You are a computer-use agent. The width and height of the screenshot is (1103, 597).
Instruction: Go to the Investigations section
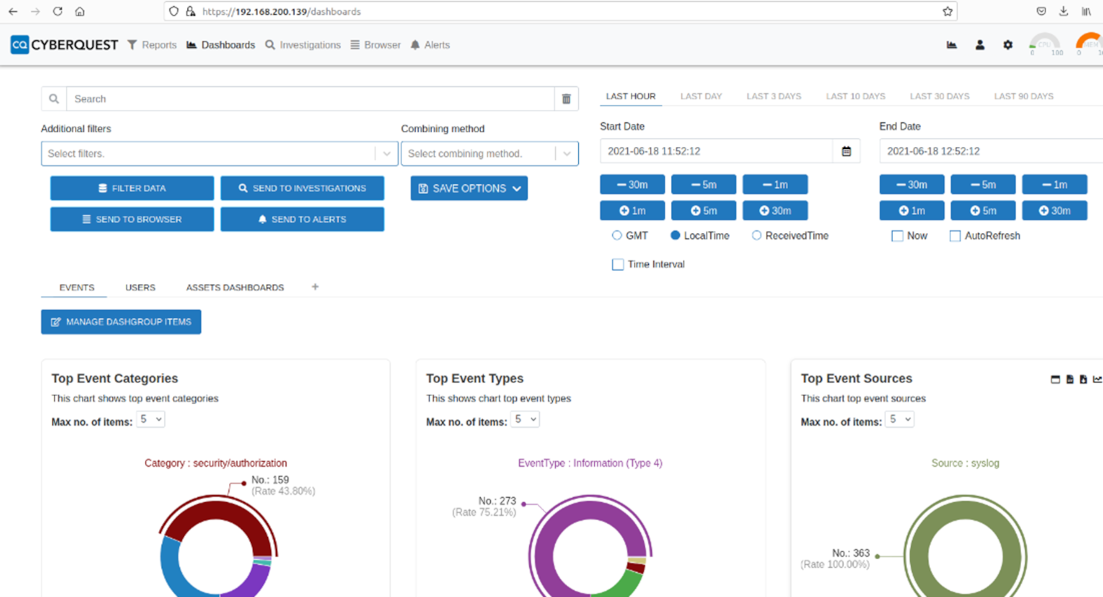tap(303, 45)
